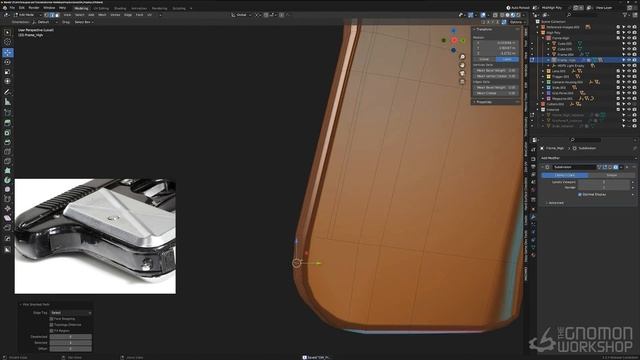Viewport: 640px width, 360px height.
Task: Open the Mesh menu in viewport header
Action: coord(102,15)
